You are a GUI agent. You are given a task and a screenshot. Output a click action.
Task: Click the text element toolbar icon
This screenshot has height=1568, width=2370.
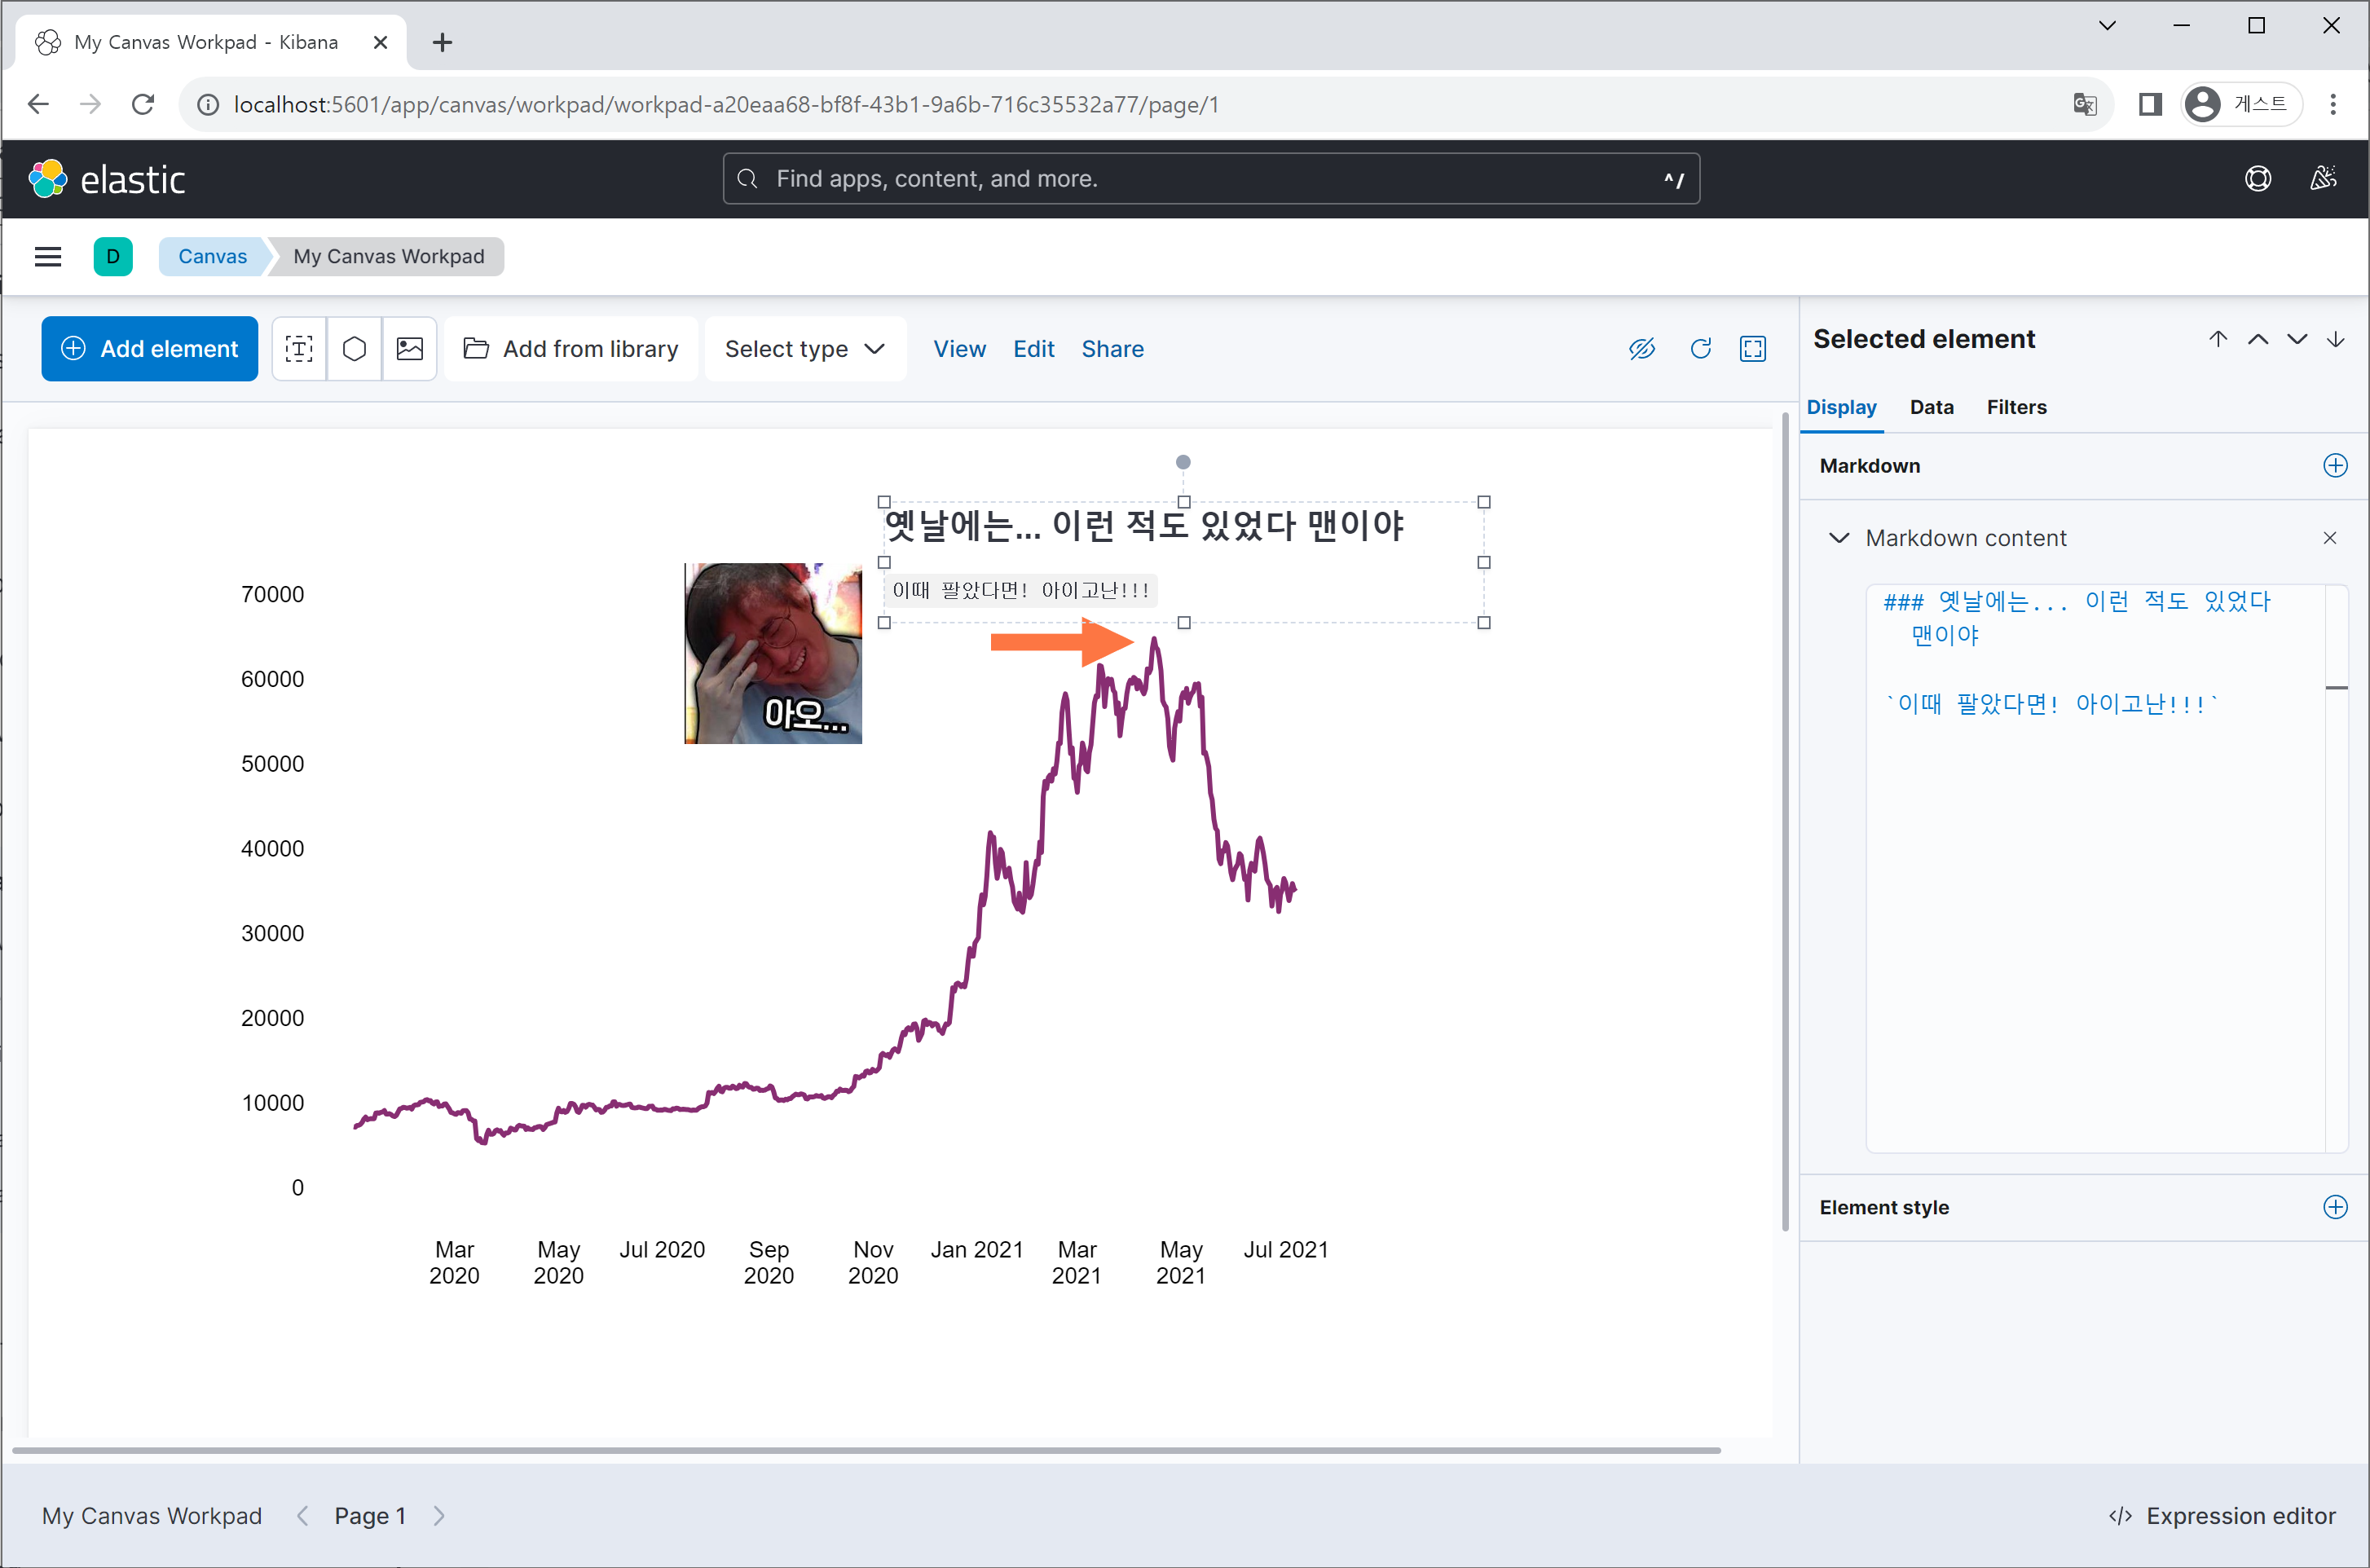click(299, 349)
